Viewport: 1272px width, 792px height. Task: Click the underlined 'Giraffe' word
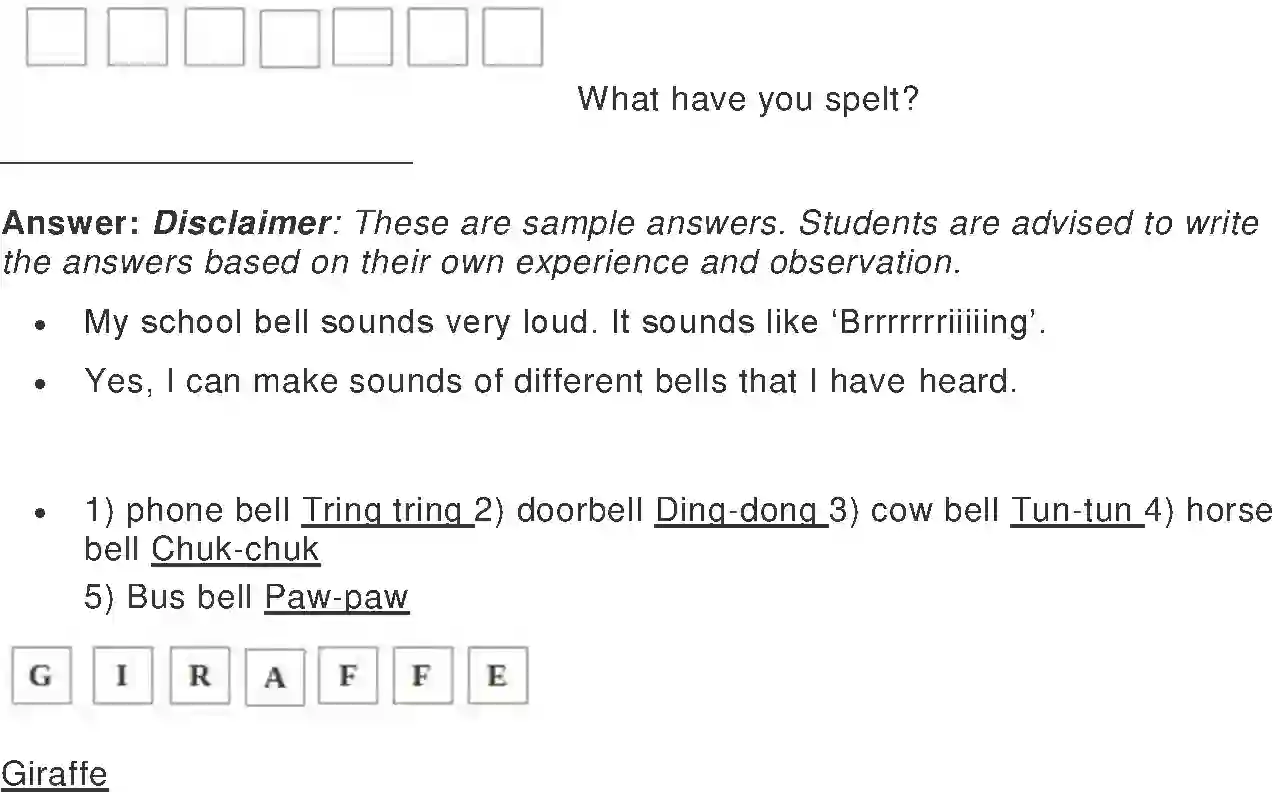pyautogui.click(x=54, y=774)
